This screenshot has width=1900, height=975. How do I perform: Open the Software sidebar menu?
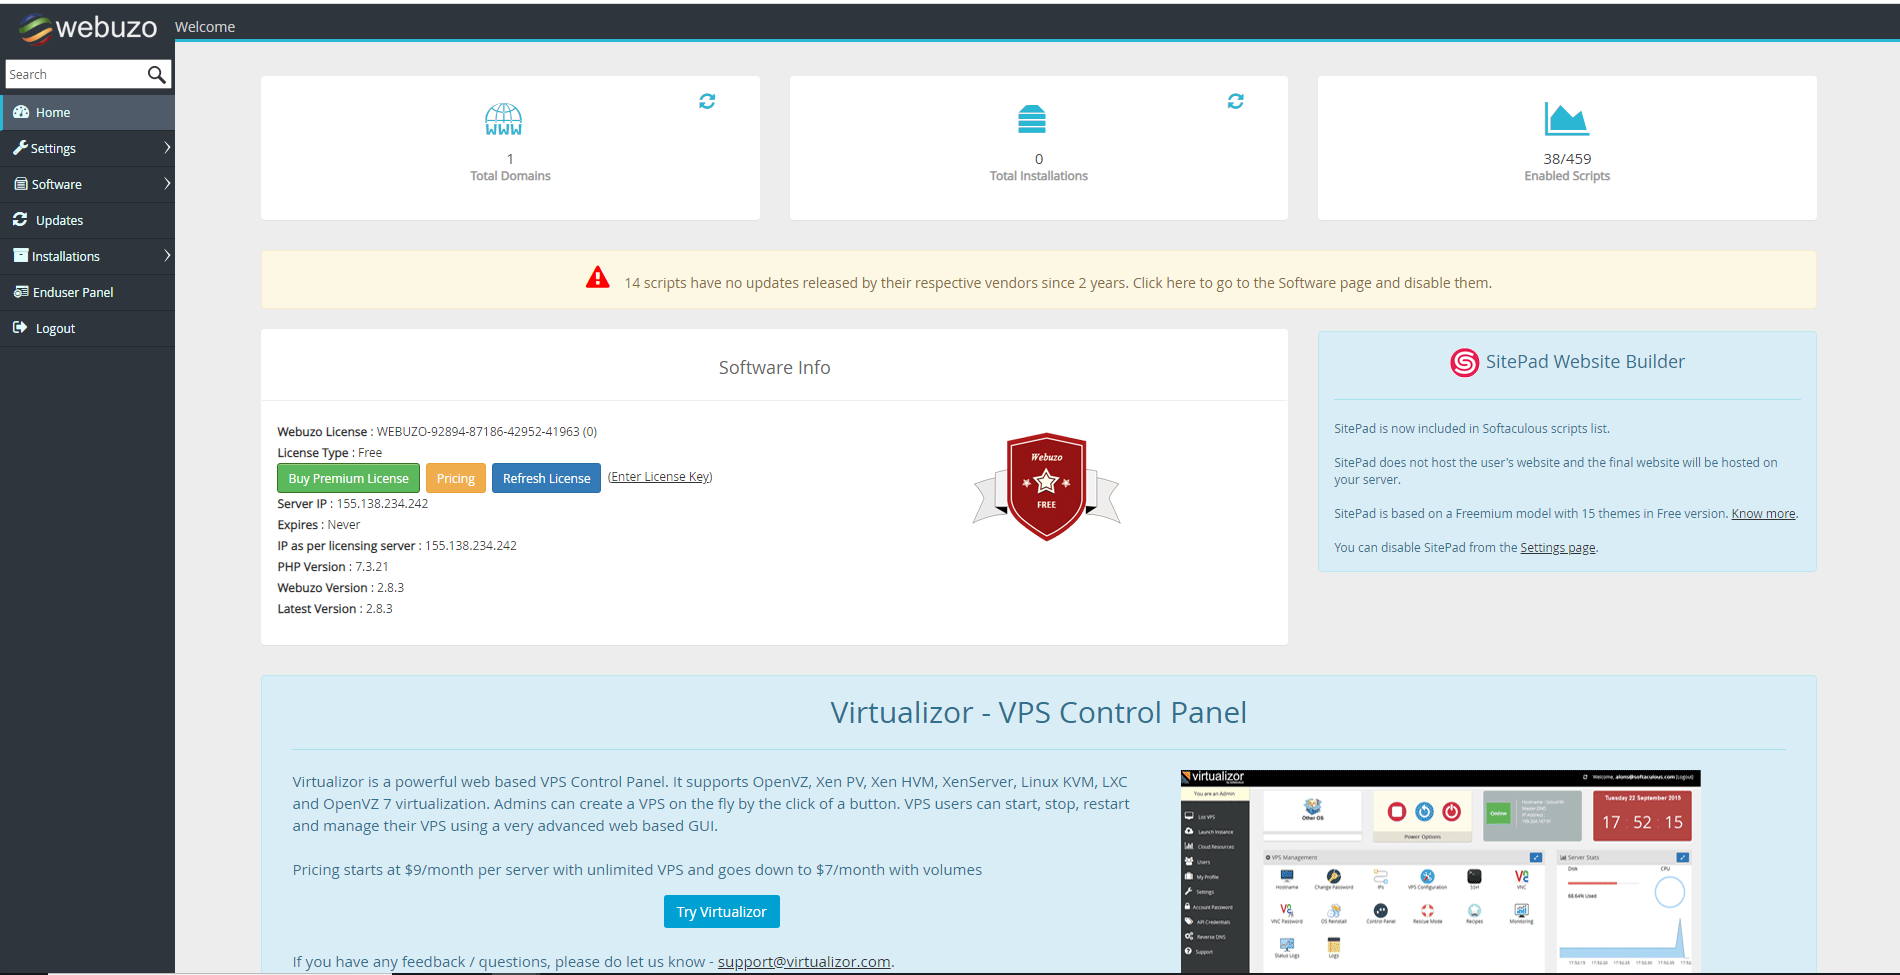pos(88,184)
